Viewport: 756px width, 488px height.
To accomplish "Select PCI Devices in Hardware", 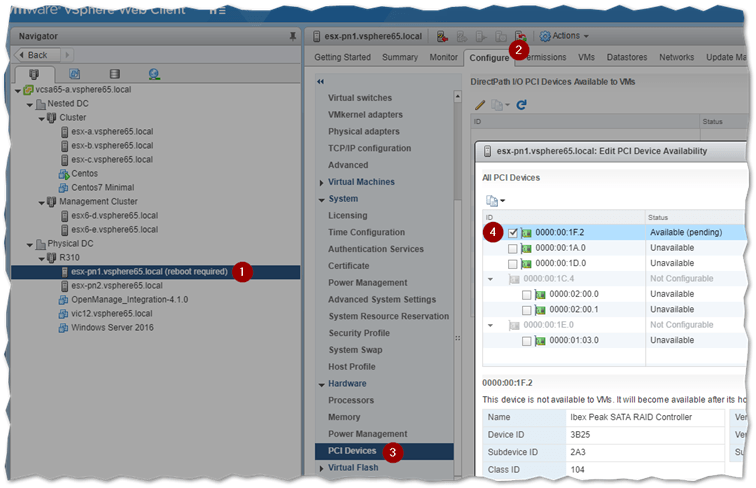I will point(384,451).
